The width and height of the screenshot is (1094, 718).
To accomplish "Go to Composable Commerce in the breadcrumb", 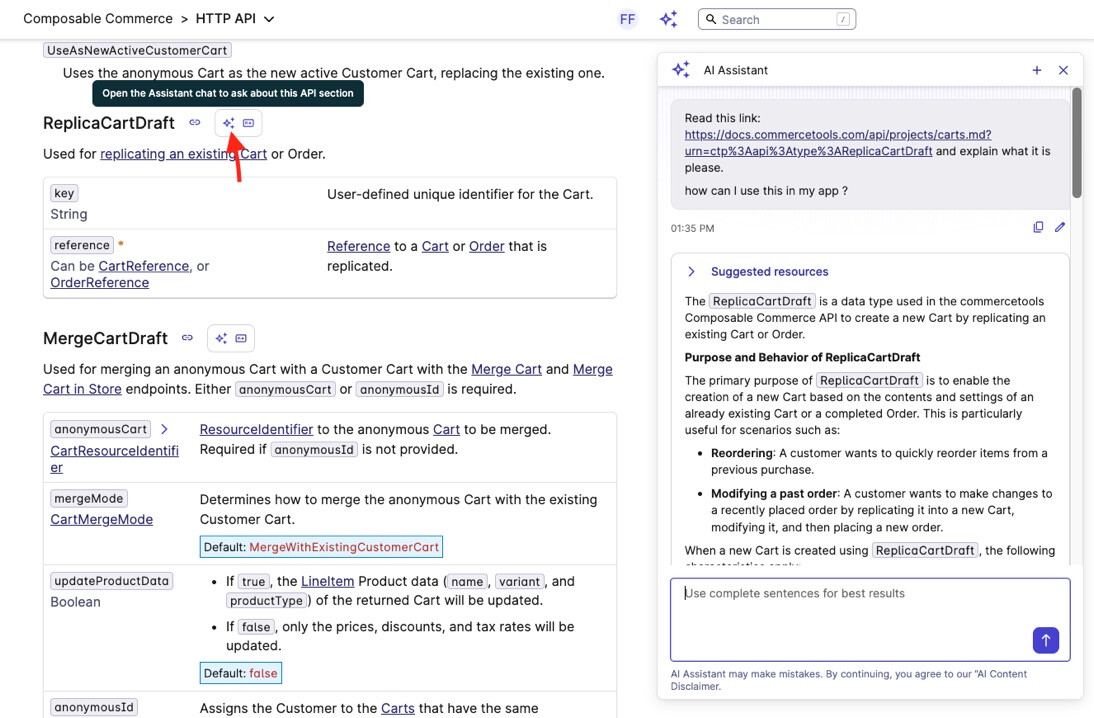I will pos(97,19).
